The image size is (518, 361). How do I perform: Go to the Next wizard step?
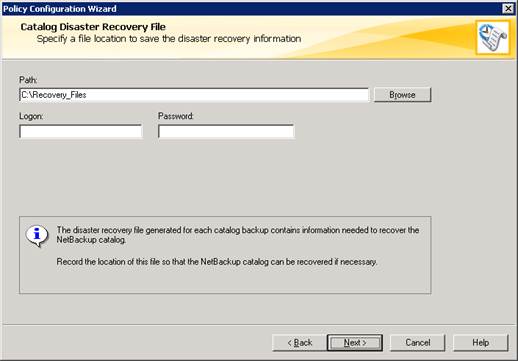point(355,343)
